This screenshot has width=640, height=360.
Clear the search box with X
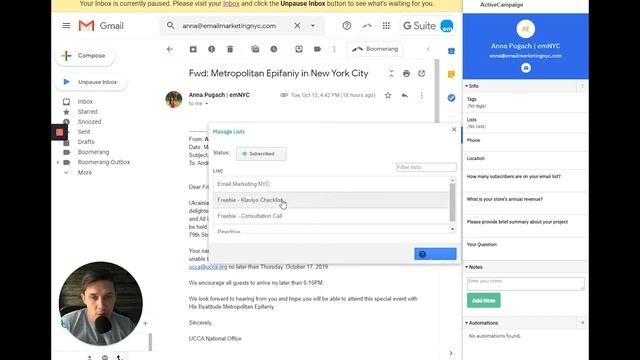point(297,26)
